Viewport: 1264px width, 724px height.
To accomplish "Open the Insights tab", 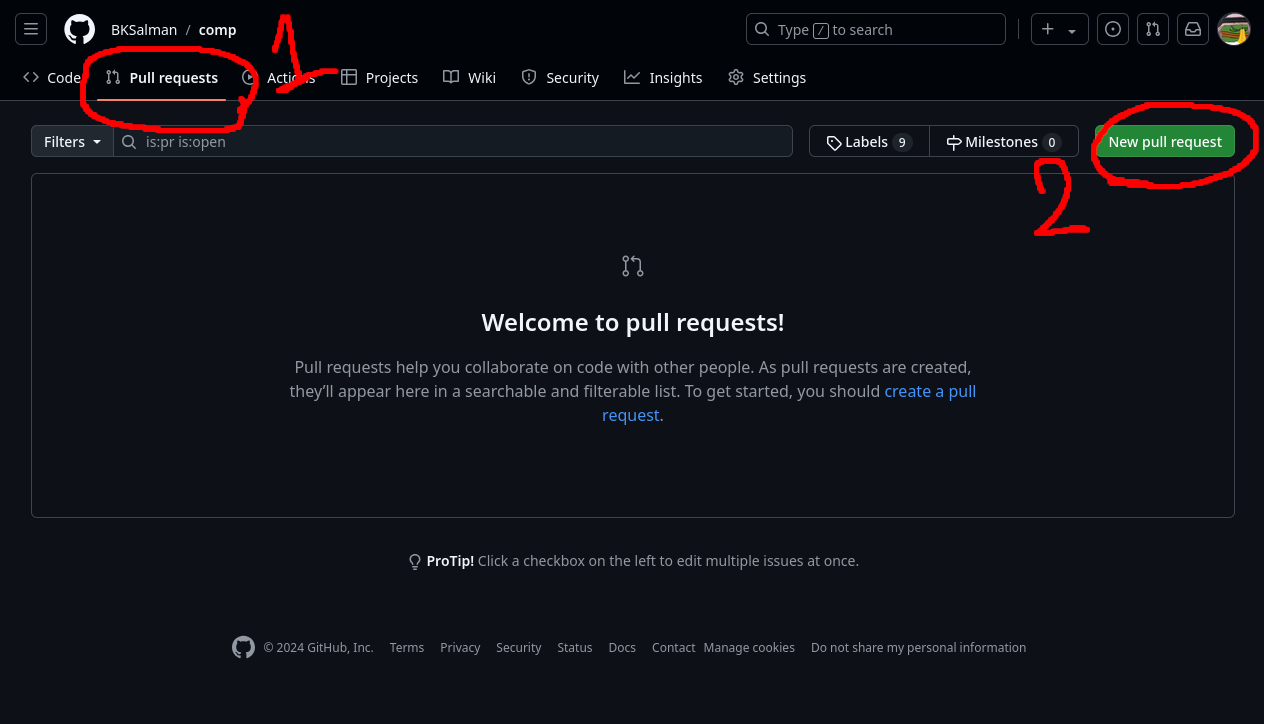I will click(663, 78).
